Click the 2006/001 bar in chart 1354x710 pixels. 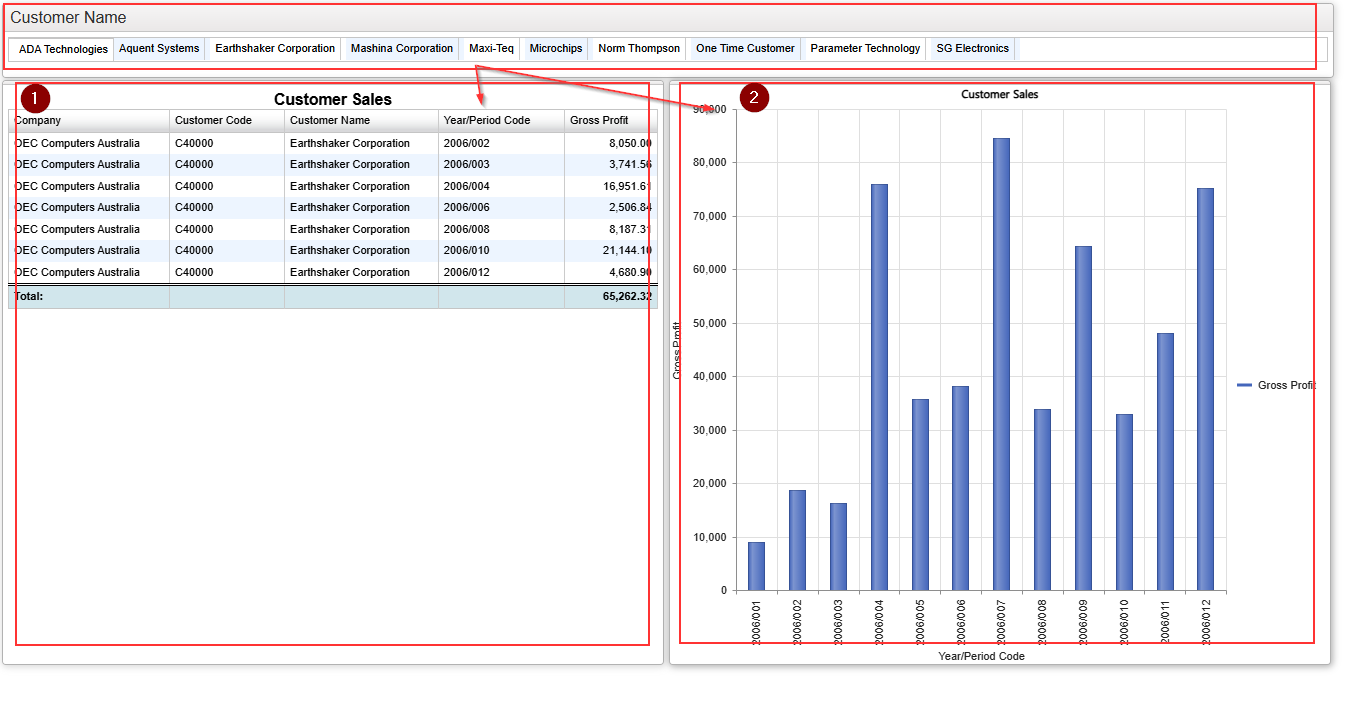coord(756,566)
